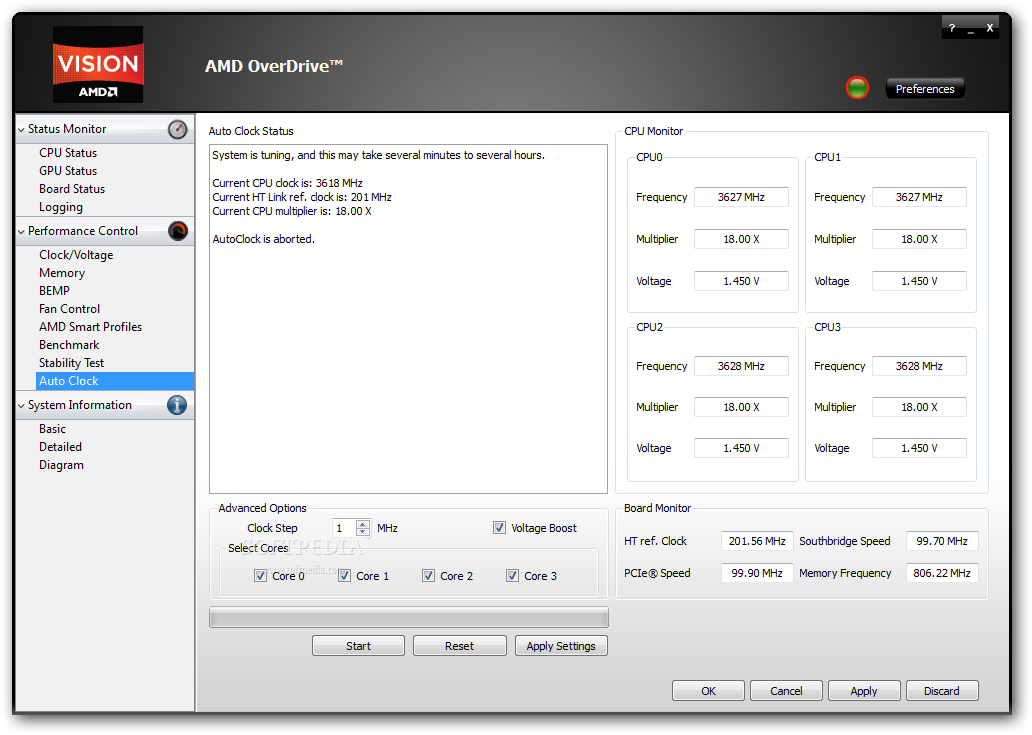Click the Auto Clock Status text area

pyautogui.click(x=408, y=319)
